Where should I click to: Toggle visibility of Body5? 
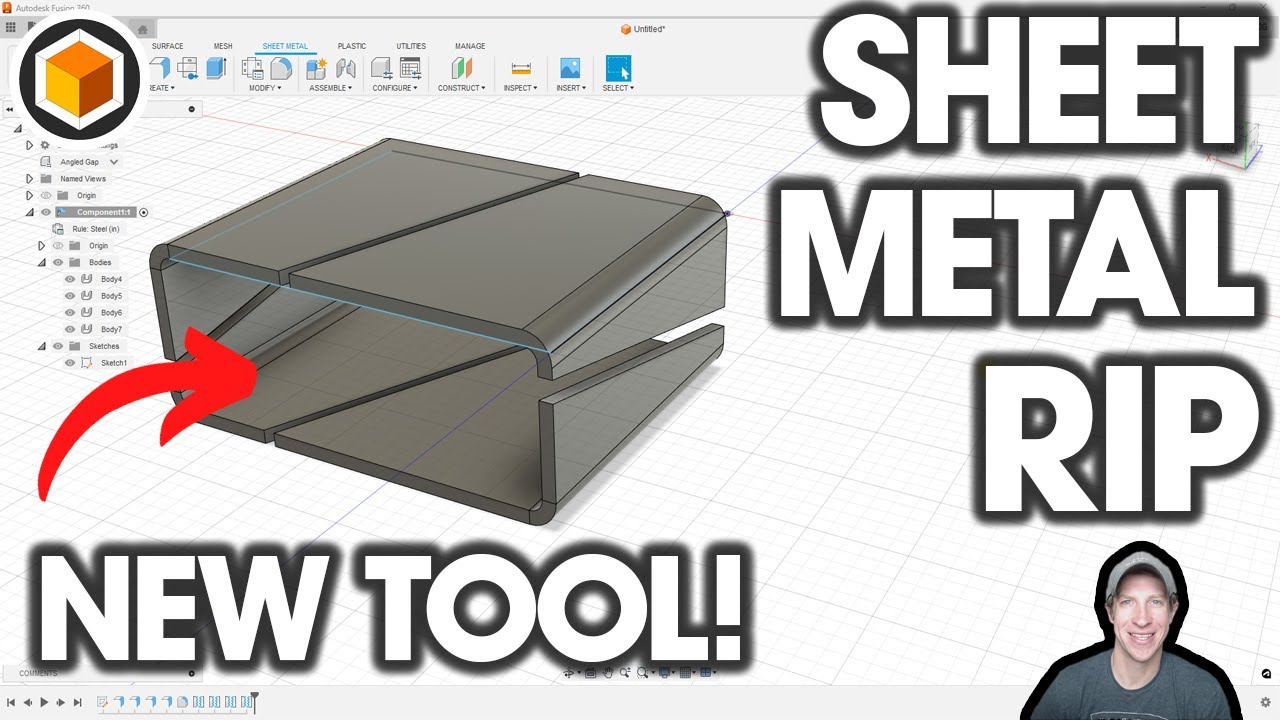click(70, 296)
